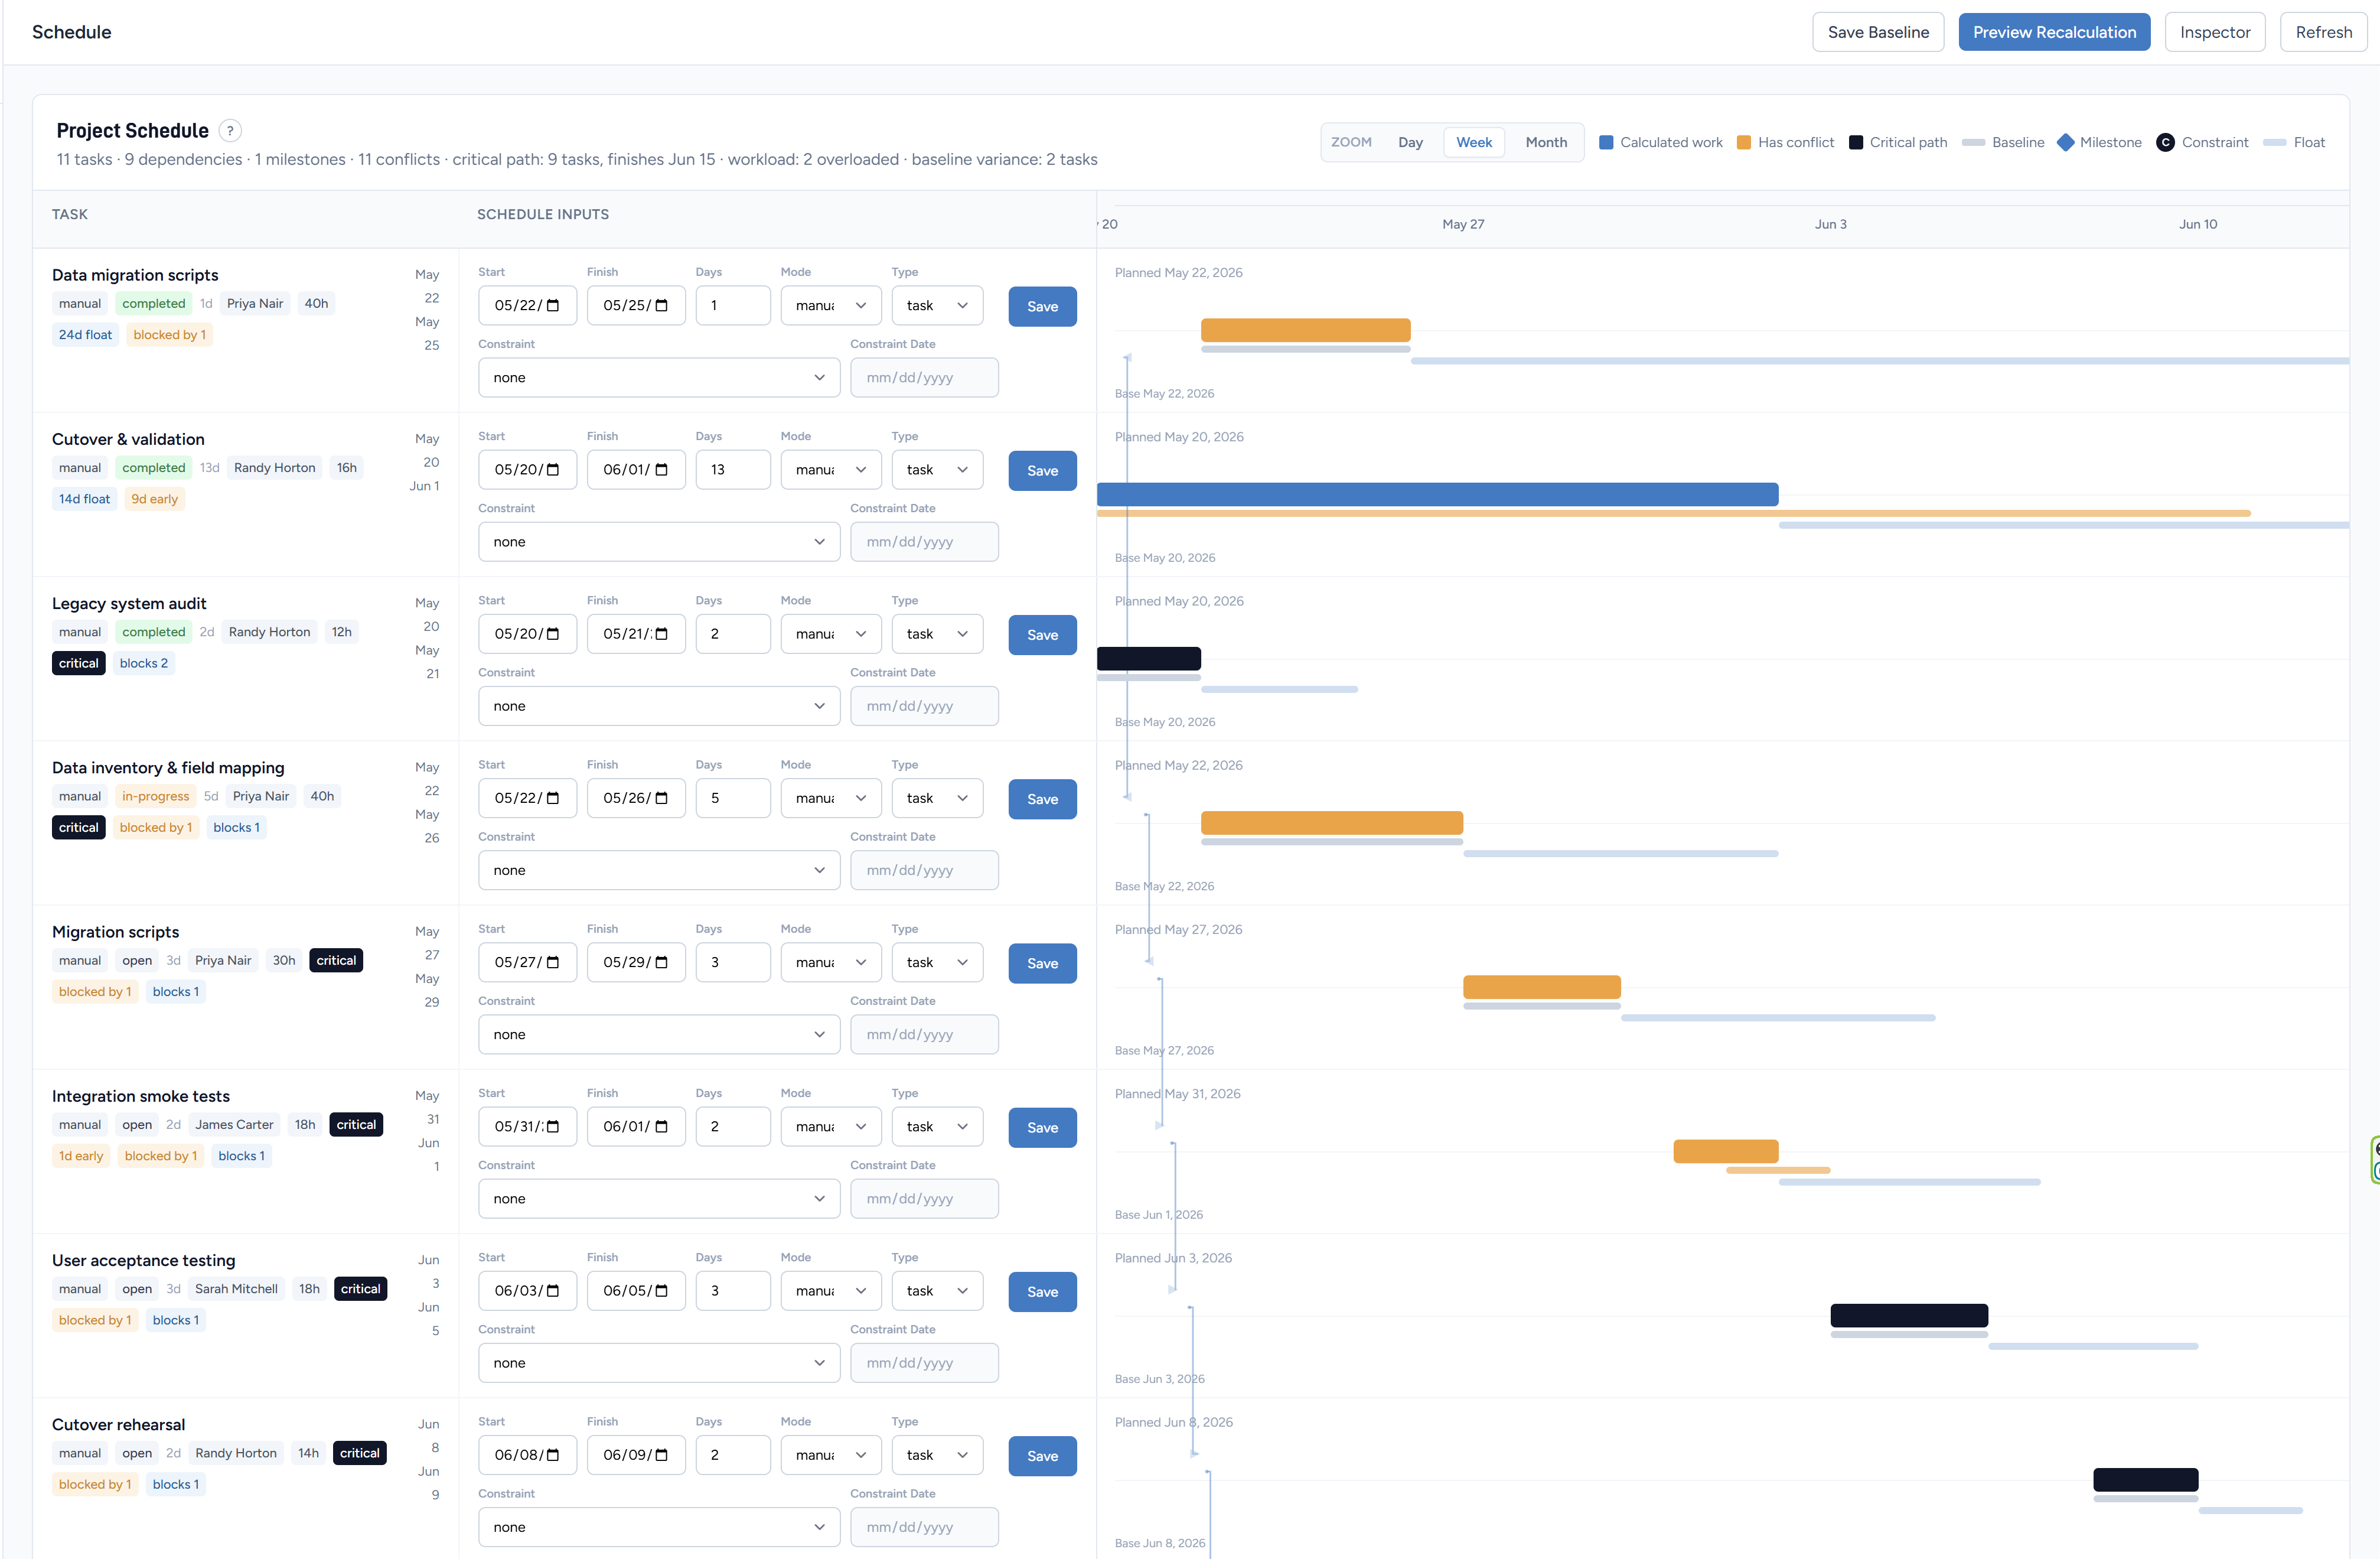Open Start date calendar icon for Data migration scripts
The height and width of the screenshot is (1559, 2380).
[x=553, y=306]
